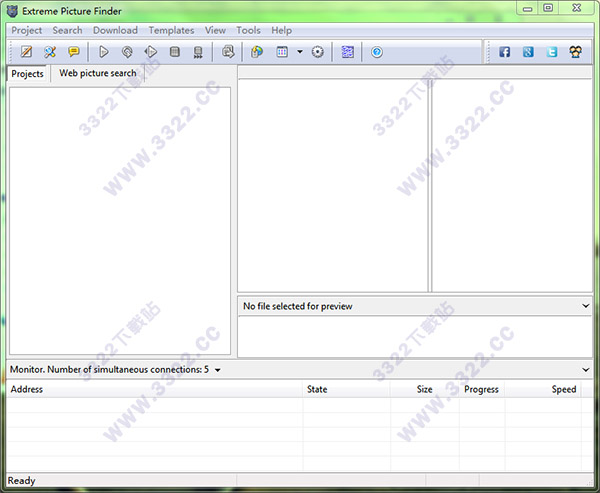Click the Twitter share icon
Screen dimensions: 600x493
552,52
